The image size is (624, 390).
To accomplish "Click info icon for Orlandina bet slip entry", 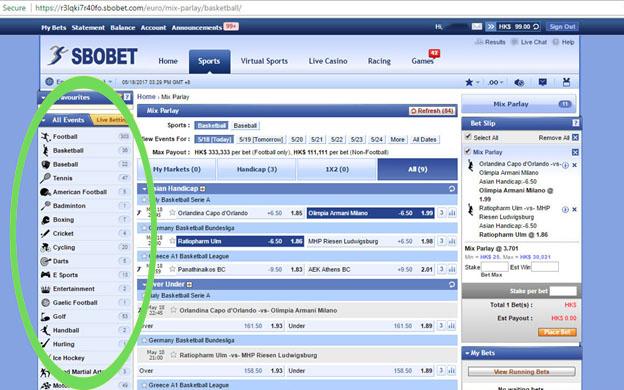I will coord(565,166).
